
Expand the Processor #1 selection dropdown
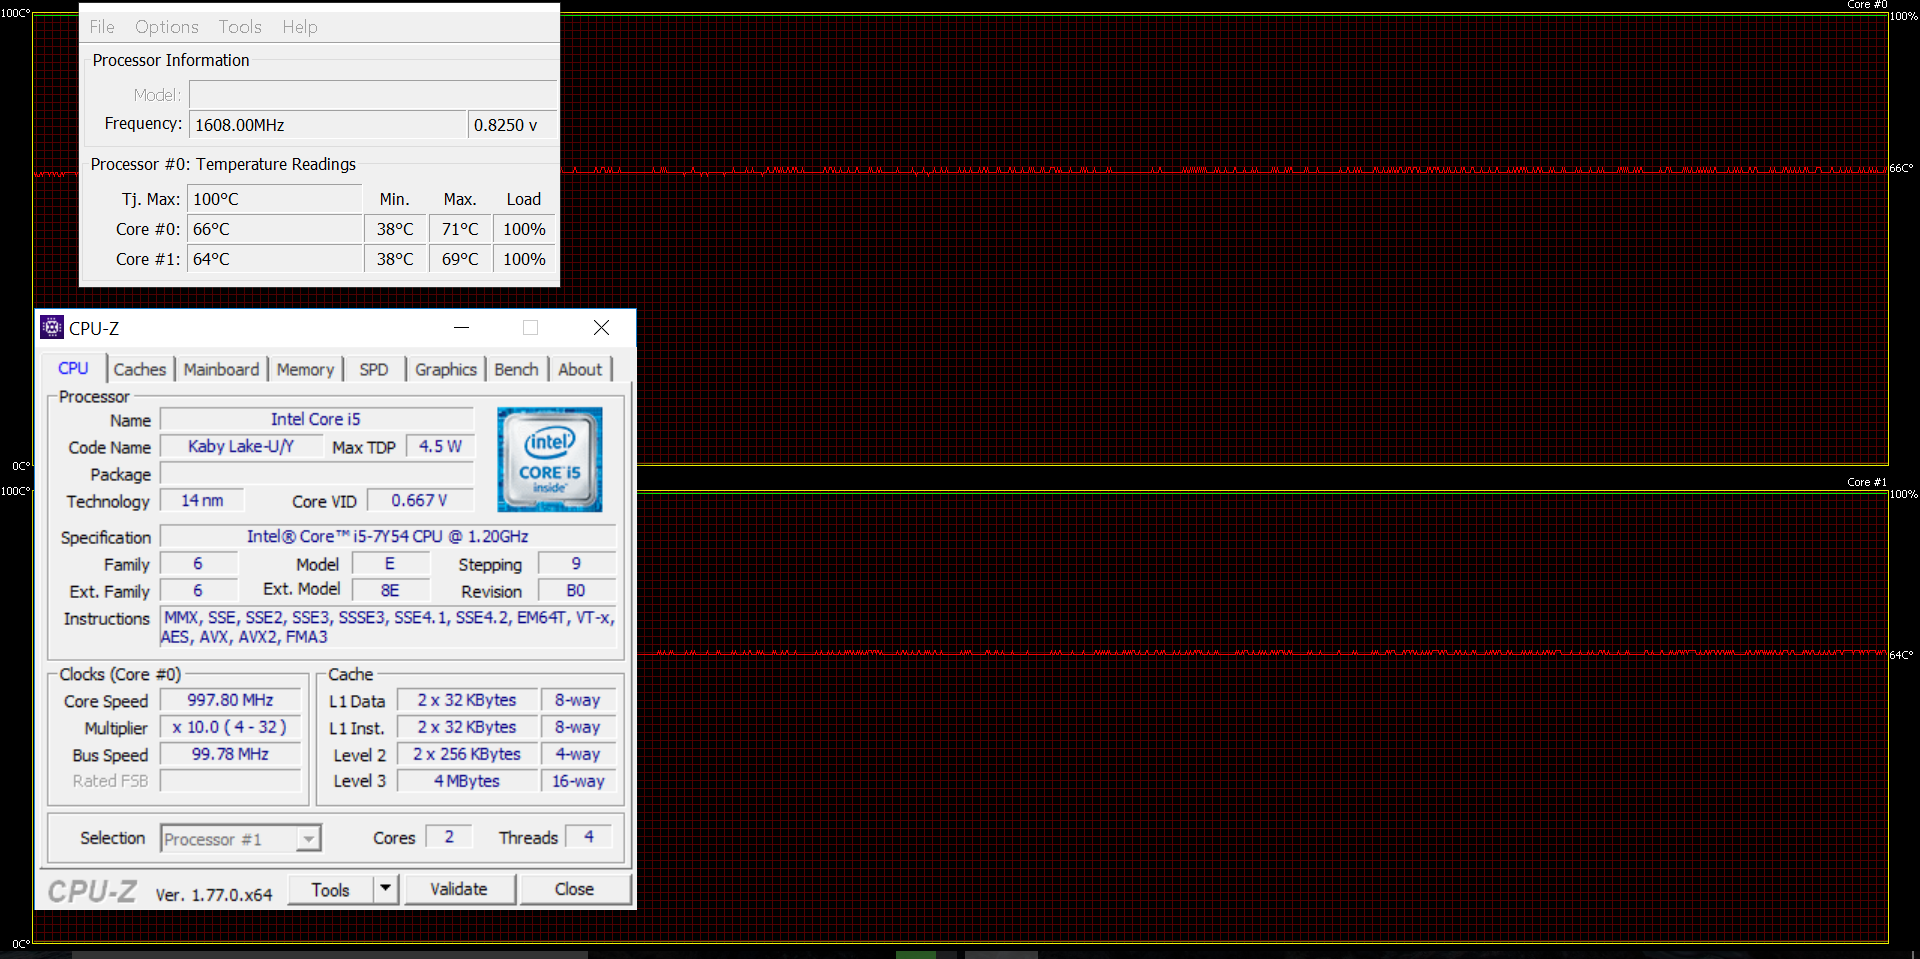[309, 838]
